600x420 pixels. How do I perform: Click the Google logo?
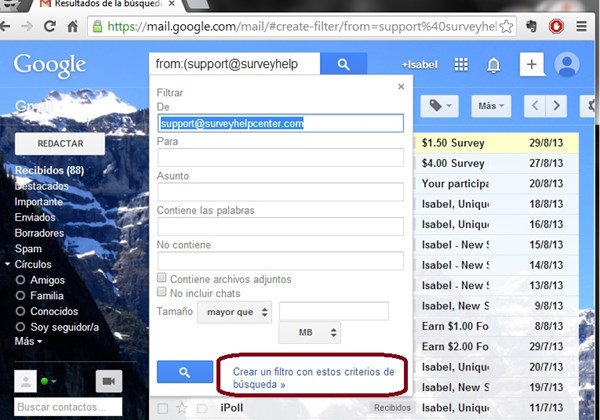click(50, 65)
